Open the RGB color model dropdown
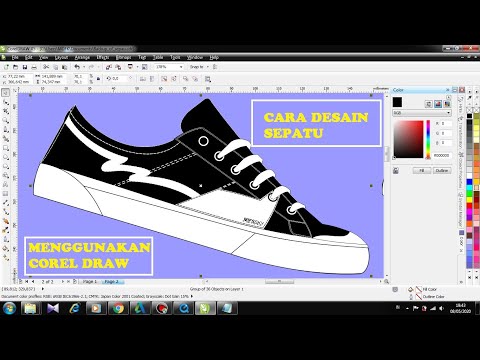The height and width of the screenshot is (360, 480). (422, 113)
